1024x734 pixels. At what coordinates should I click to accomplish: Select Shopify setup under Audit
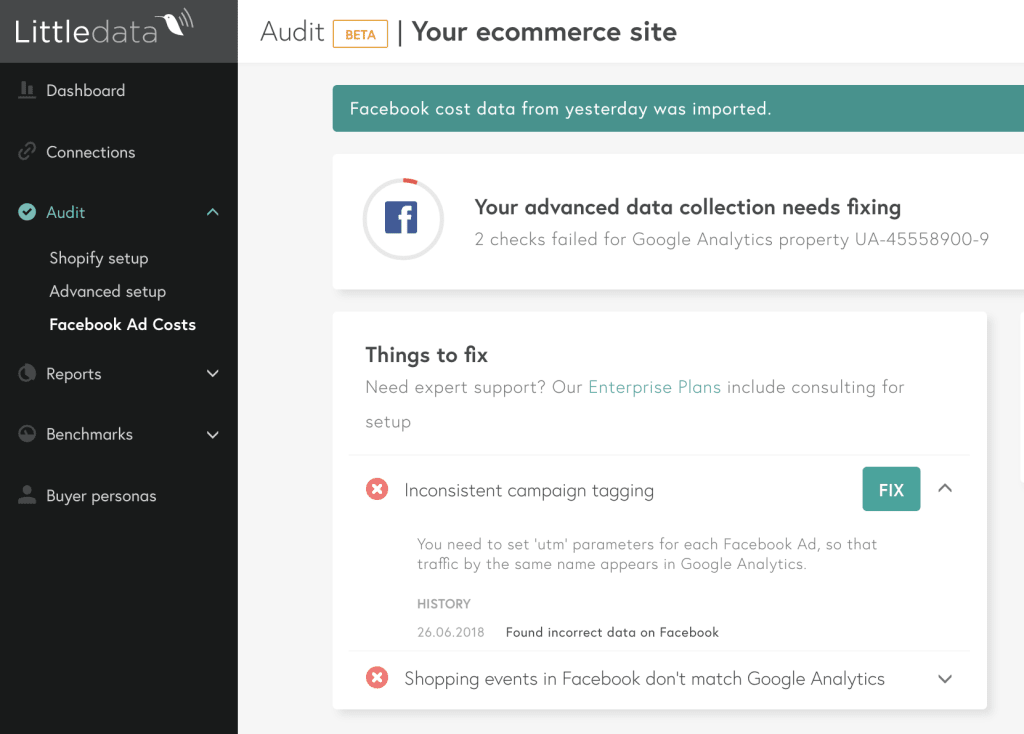click(x=99, y=259)
